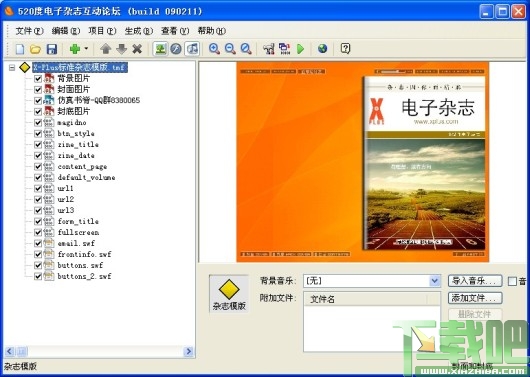This screenshot has width=530, height=377.
Task: Move item up with the arrow icon
Action: 106,49
